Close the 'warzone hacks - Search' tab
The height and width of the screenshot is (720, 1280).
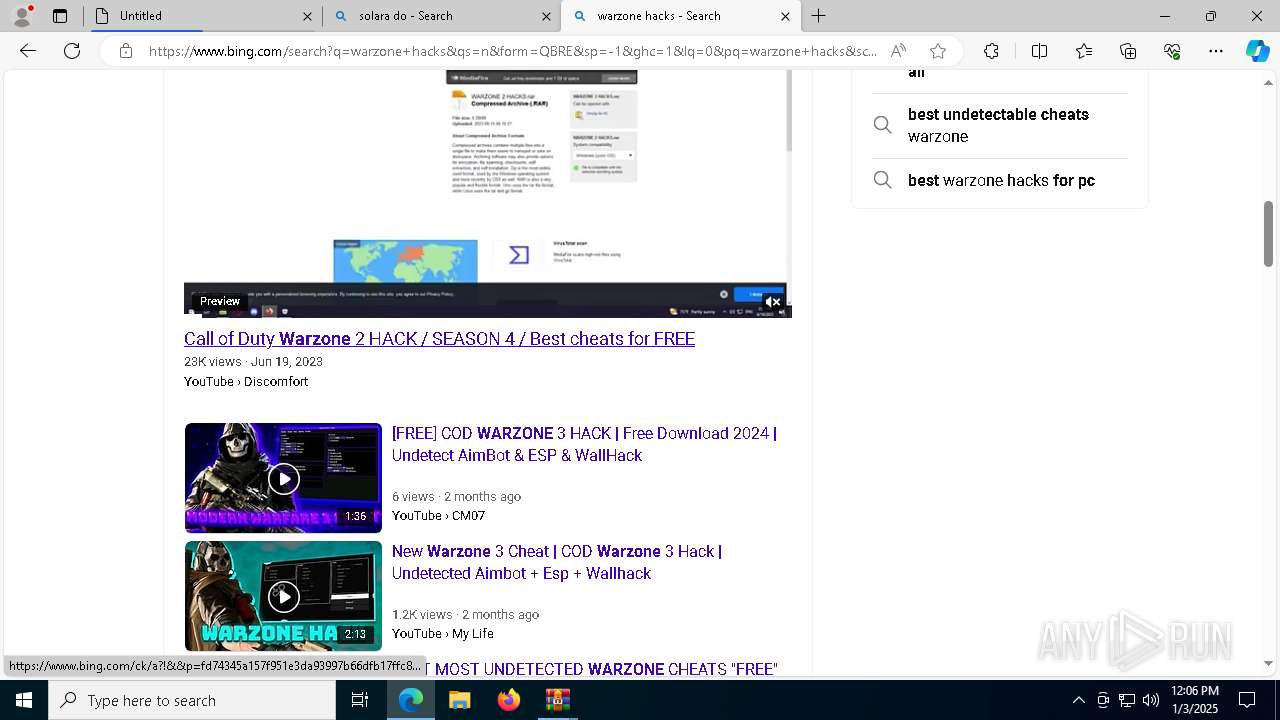[785, 16]
